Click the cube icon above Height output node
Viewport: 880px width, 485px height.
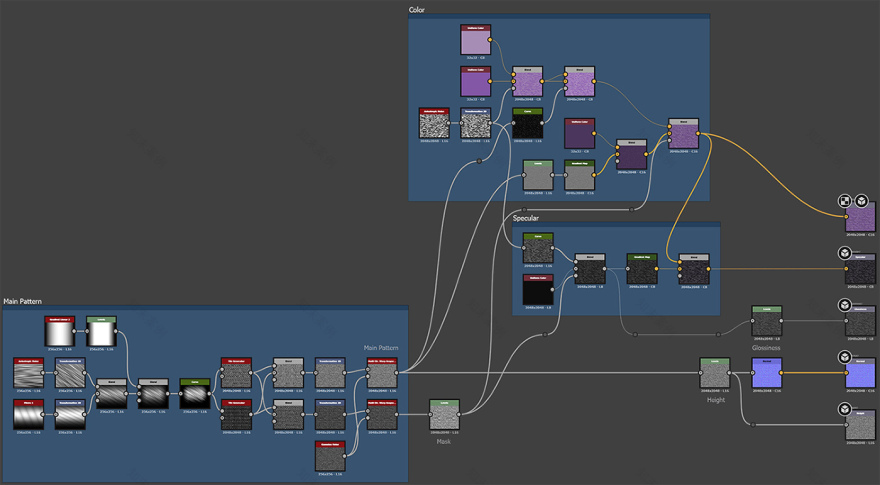(x=845, y=409)
